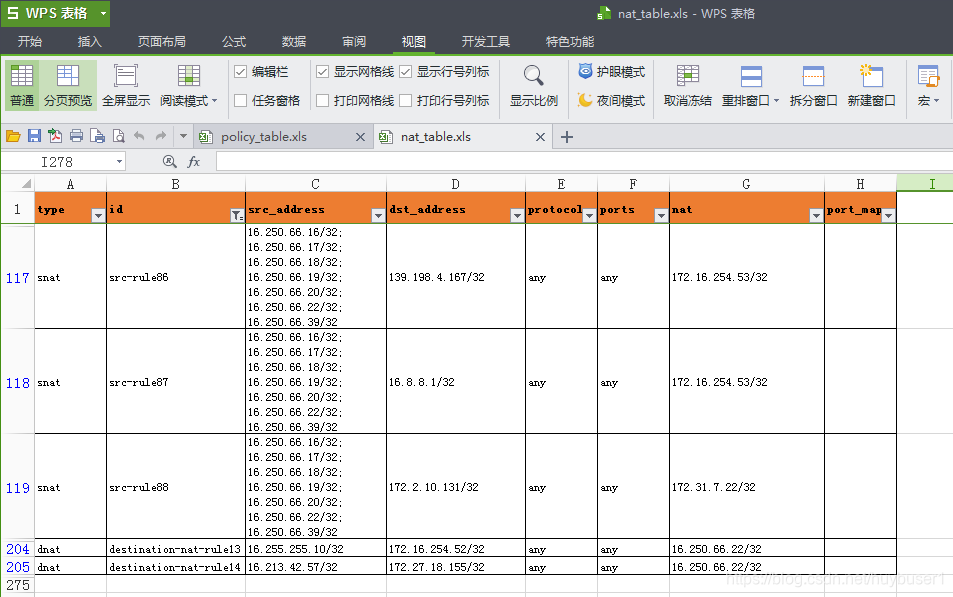Select cell containing 139.198.4.167/32
The image size is (953, 597).
(x=455, y=277)
